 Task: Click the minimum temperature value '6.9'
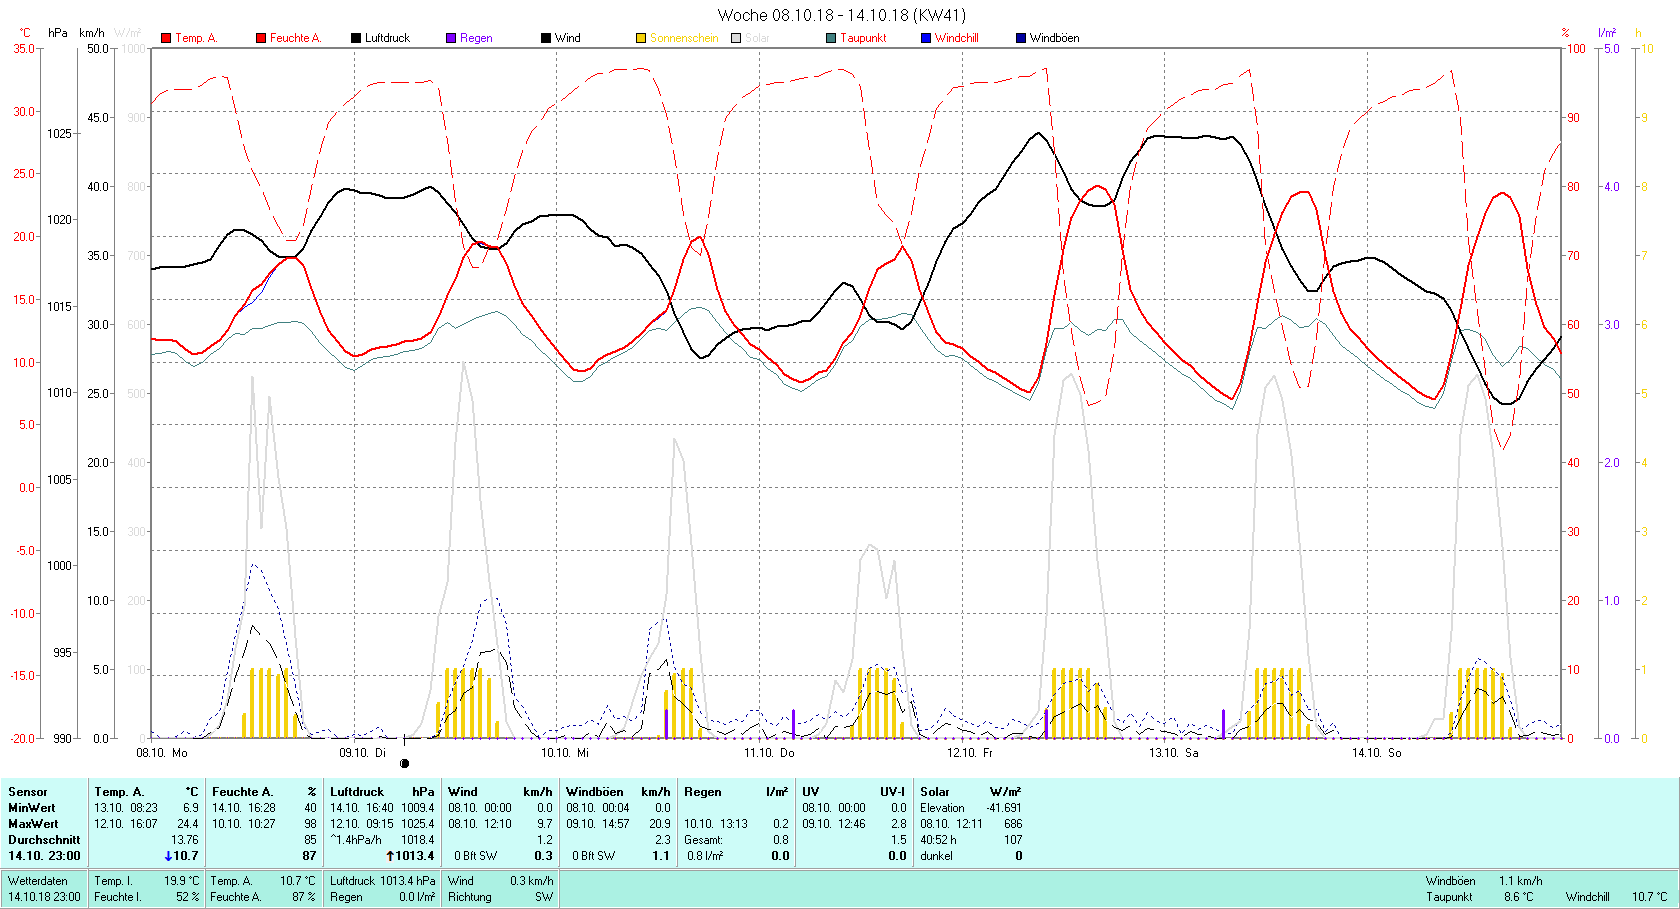(x=191, y=808)
